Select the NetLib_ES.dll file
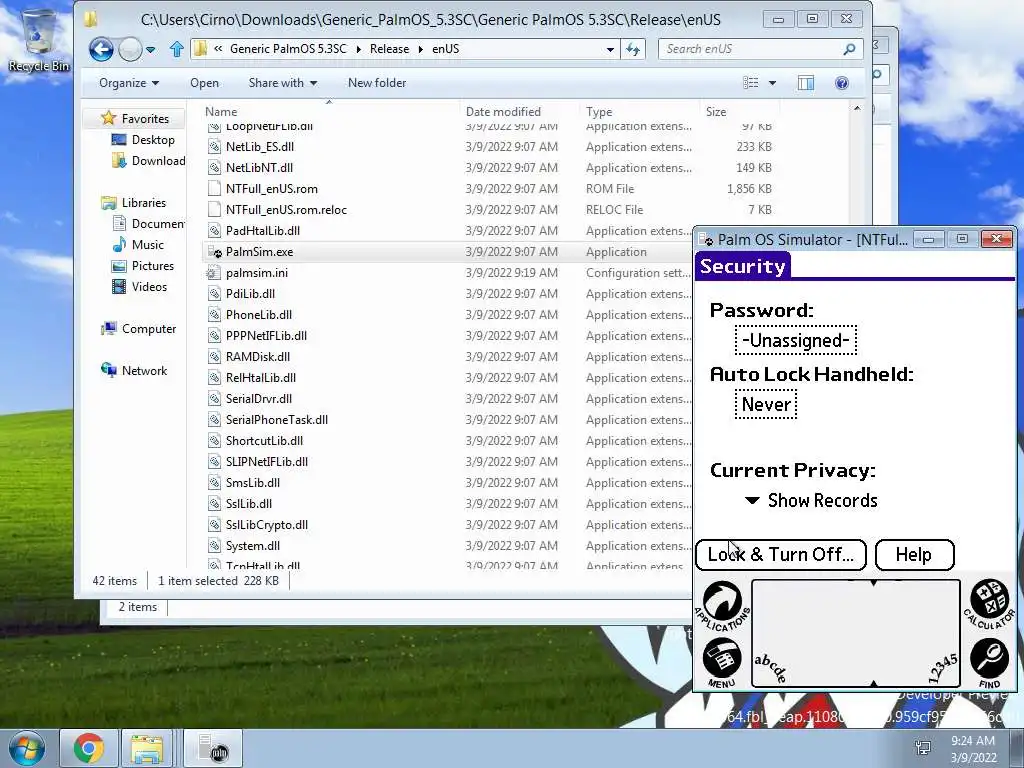Image resolution: width=1024 pixels, height=768 pixels. pos(260,147)
